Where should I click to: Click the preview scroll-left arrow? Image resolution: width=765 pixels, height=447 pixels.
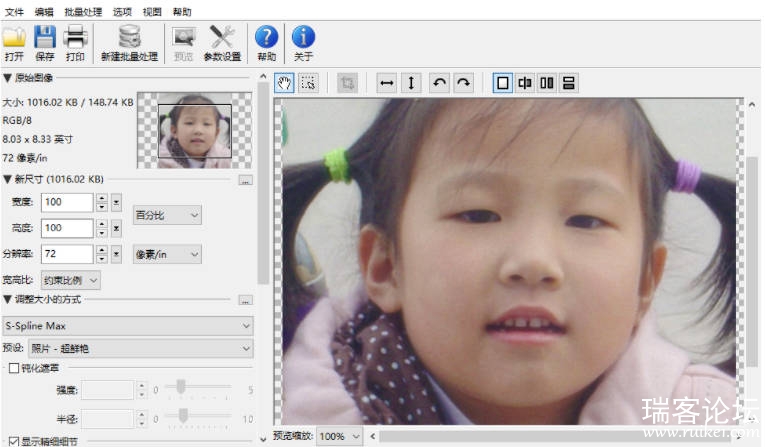373,436
